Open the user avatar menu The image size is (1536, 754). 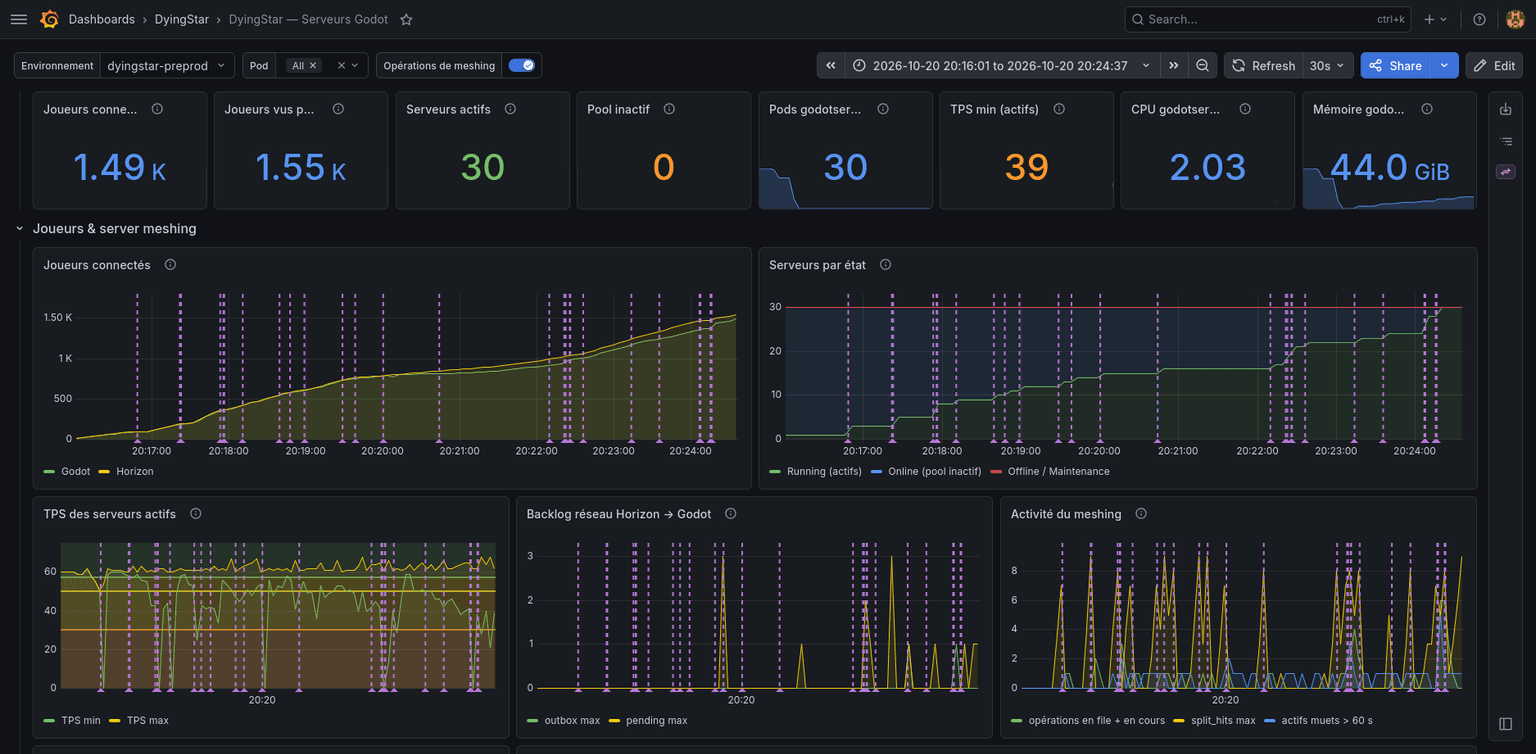coord(1515,19)
